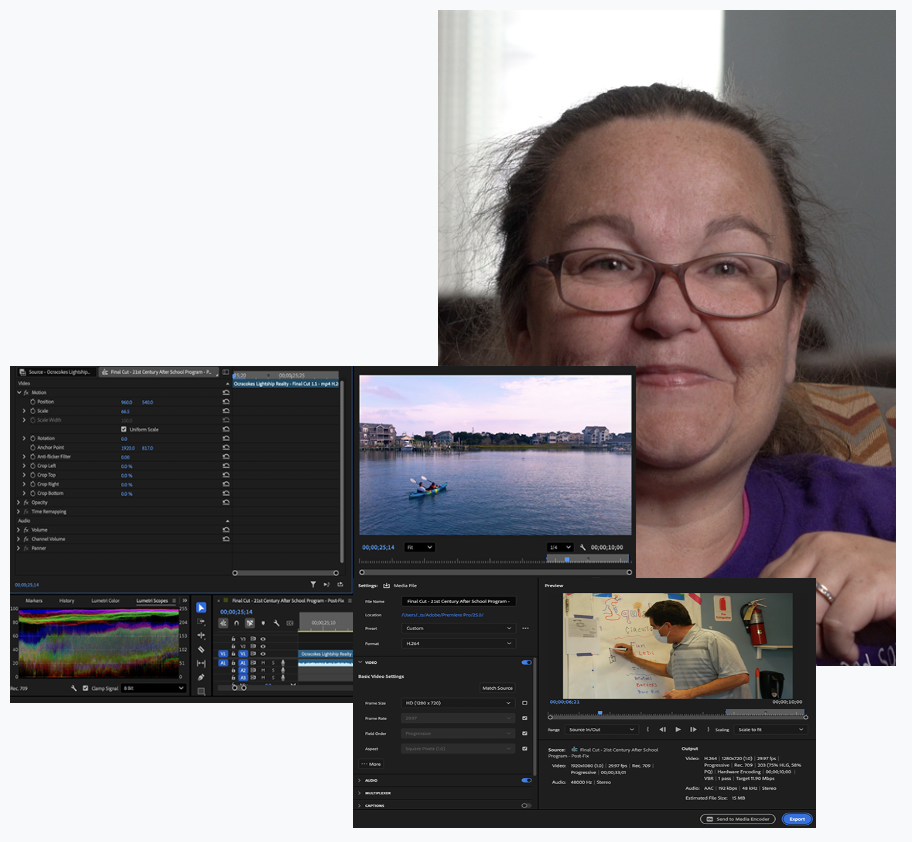Toggle insert sequences as nests button
Screen dimensions: 912x842
[223, 623]
